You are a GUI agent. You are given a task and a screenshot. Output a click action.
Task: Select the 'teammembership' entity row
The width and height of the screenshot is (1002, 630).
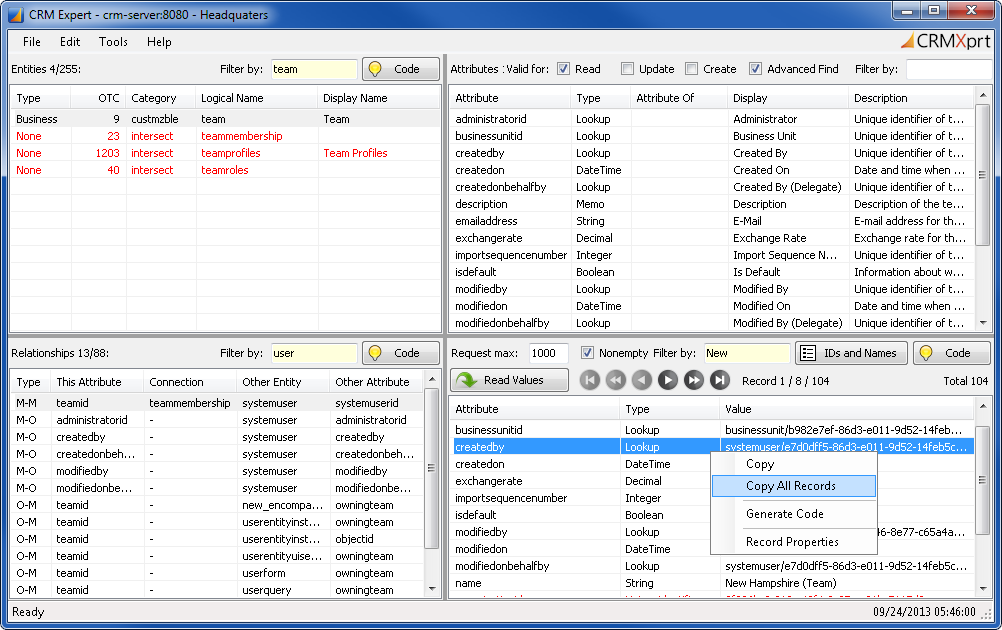(x=225, y=136)
